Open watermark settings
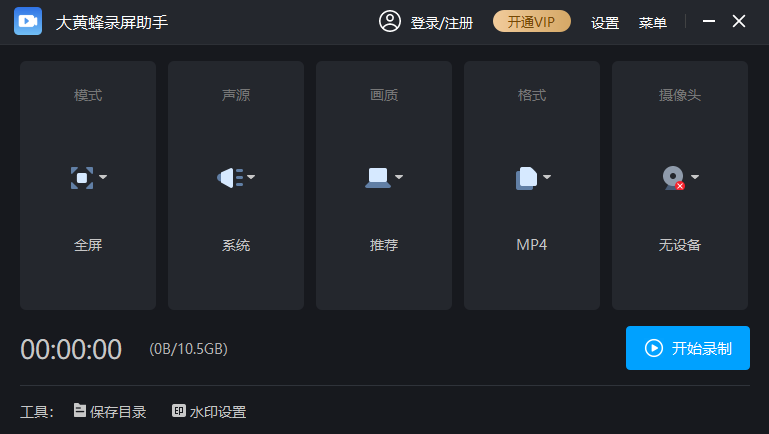The width and height of the screenshot is (769, 434). (x=209, y=411)
